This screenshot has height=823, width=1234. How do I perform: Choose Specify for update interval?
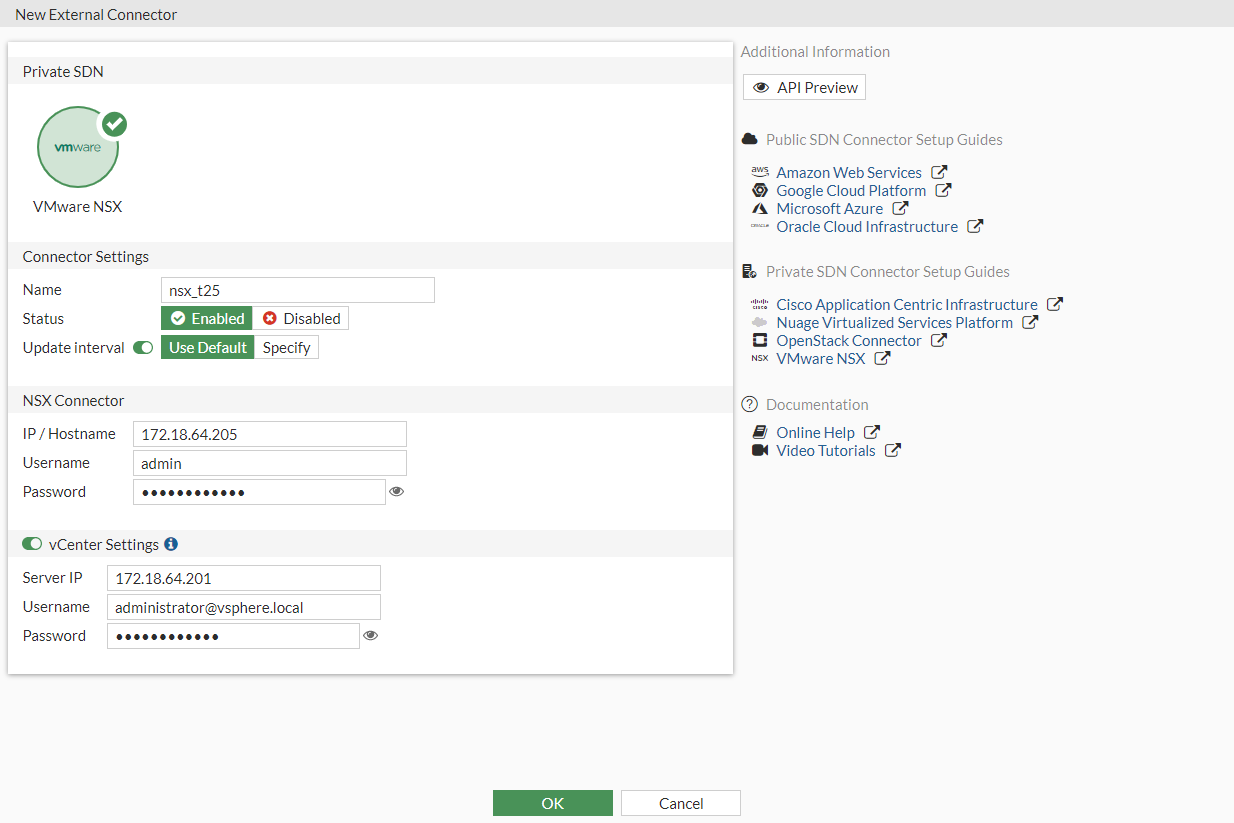pos(286,348)
